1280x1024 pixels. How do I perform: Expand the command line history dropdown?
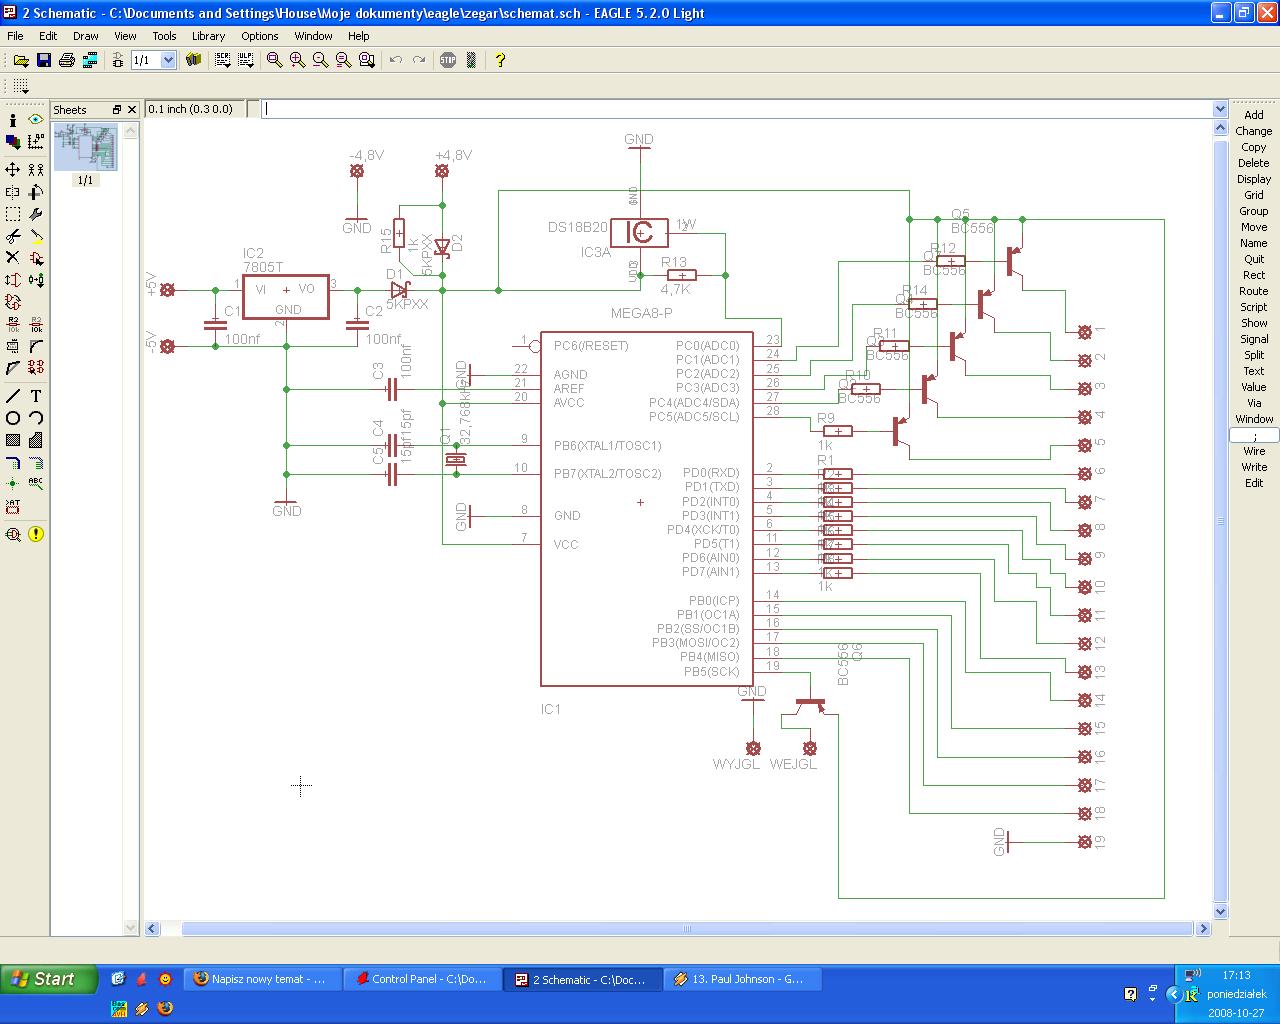click(x=1220, y=109)
